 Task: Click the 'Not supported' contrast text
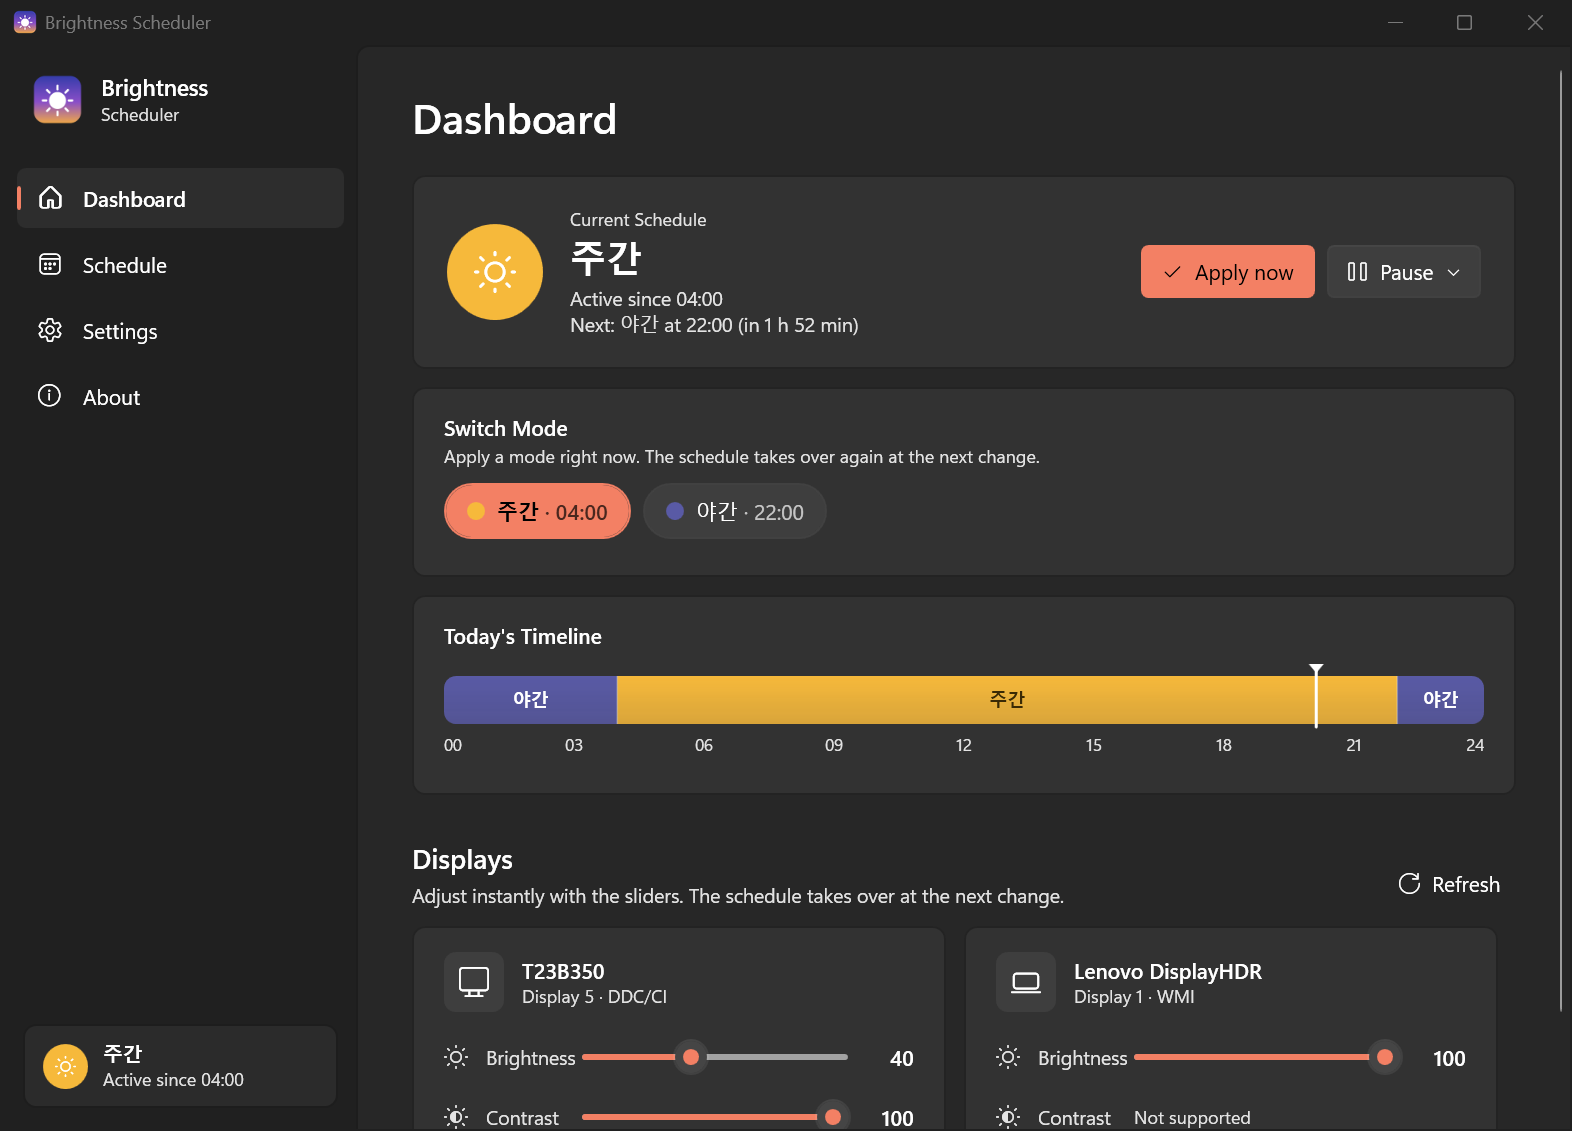(x=1192, y=1118)
